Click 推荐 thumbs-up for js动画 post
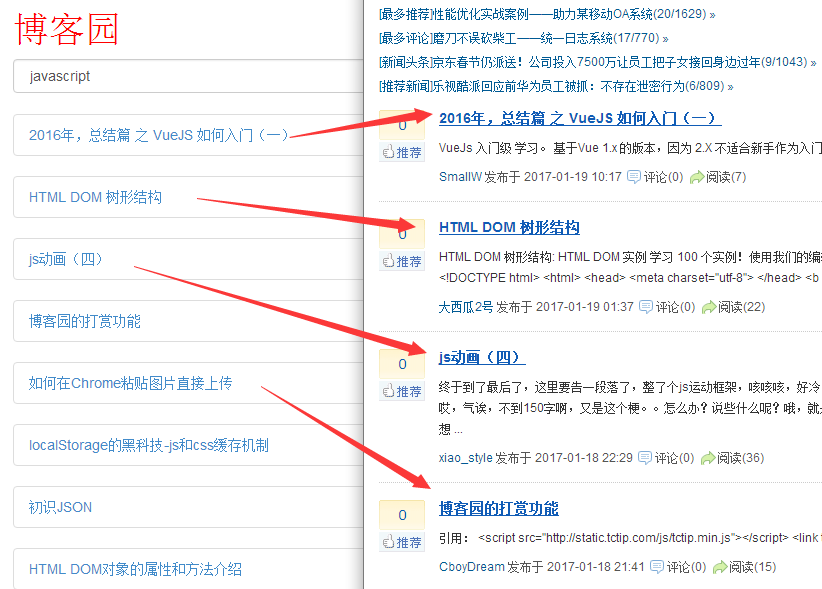This screenshot has width=822, height=589. (x=402, y=391)
